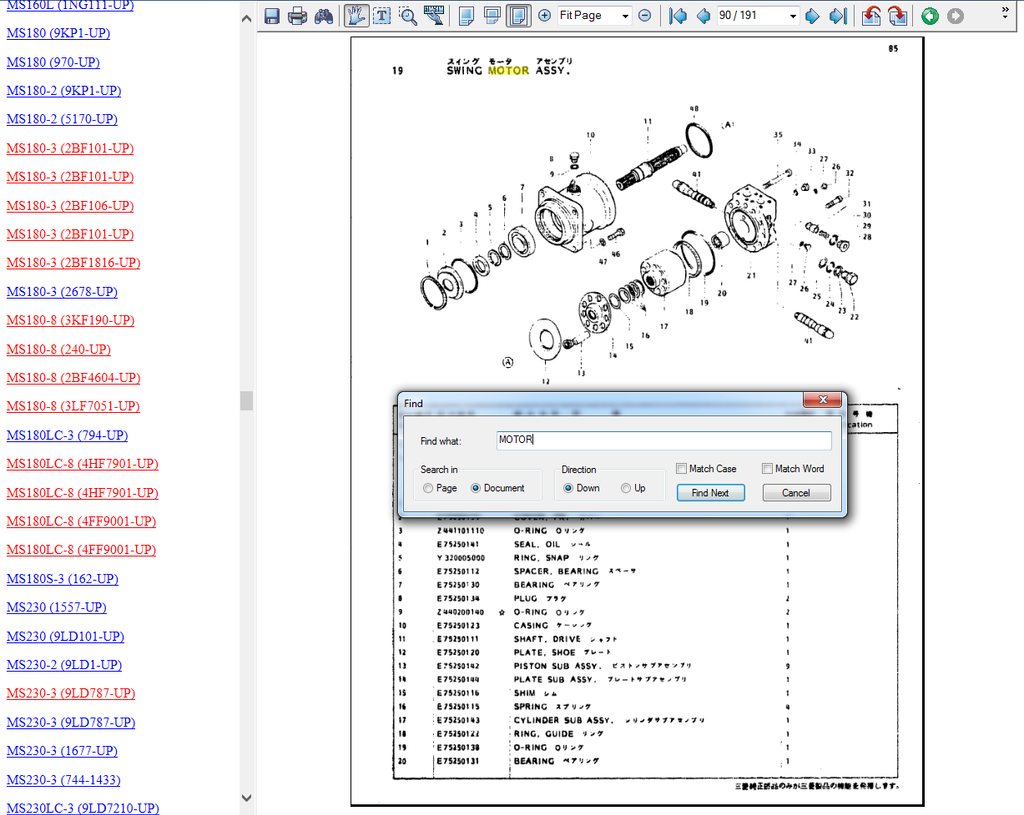This screenshot has height=815, width=1024.
Task: Go to the next page arrow
Action: coord(812,16)
